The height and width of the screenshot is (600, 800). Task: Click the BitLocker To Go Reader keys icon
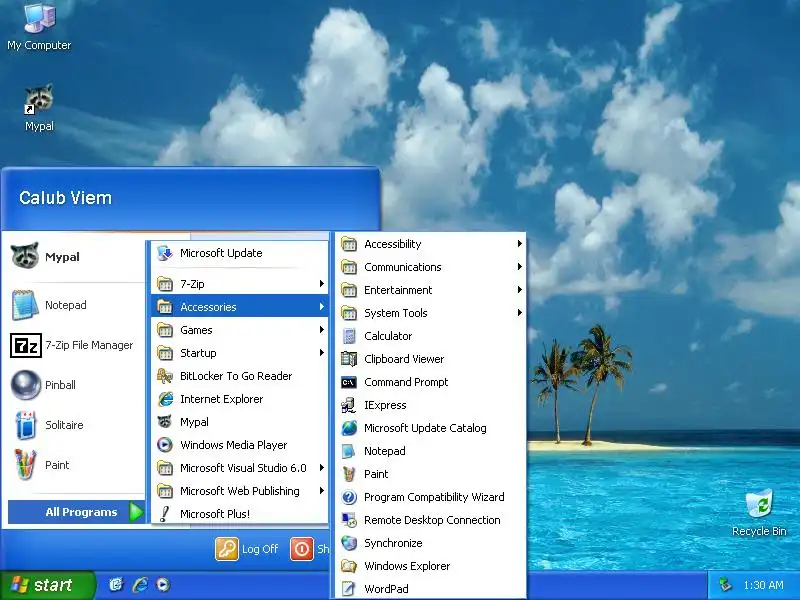pyautogui.click(x=165, y=376)
